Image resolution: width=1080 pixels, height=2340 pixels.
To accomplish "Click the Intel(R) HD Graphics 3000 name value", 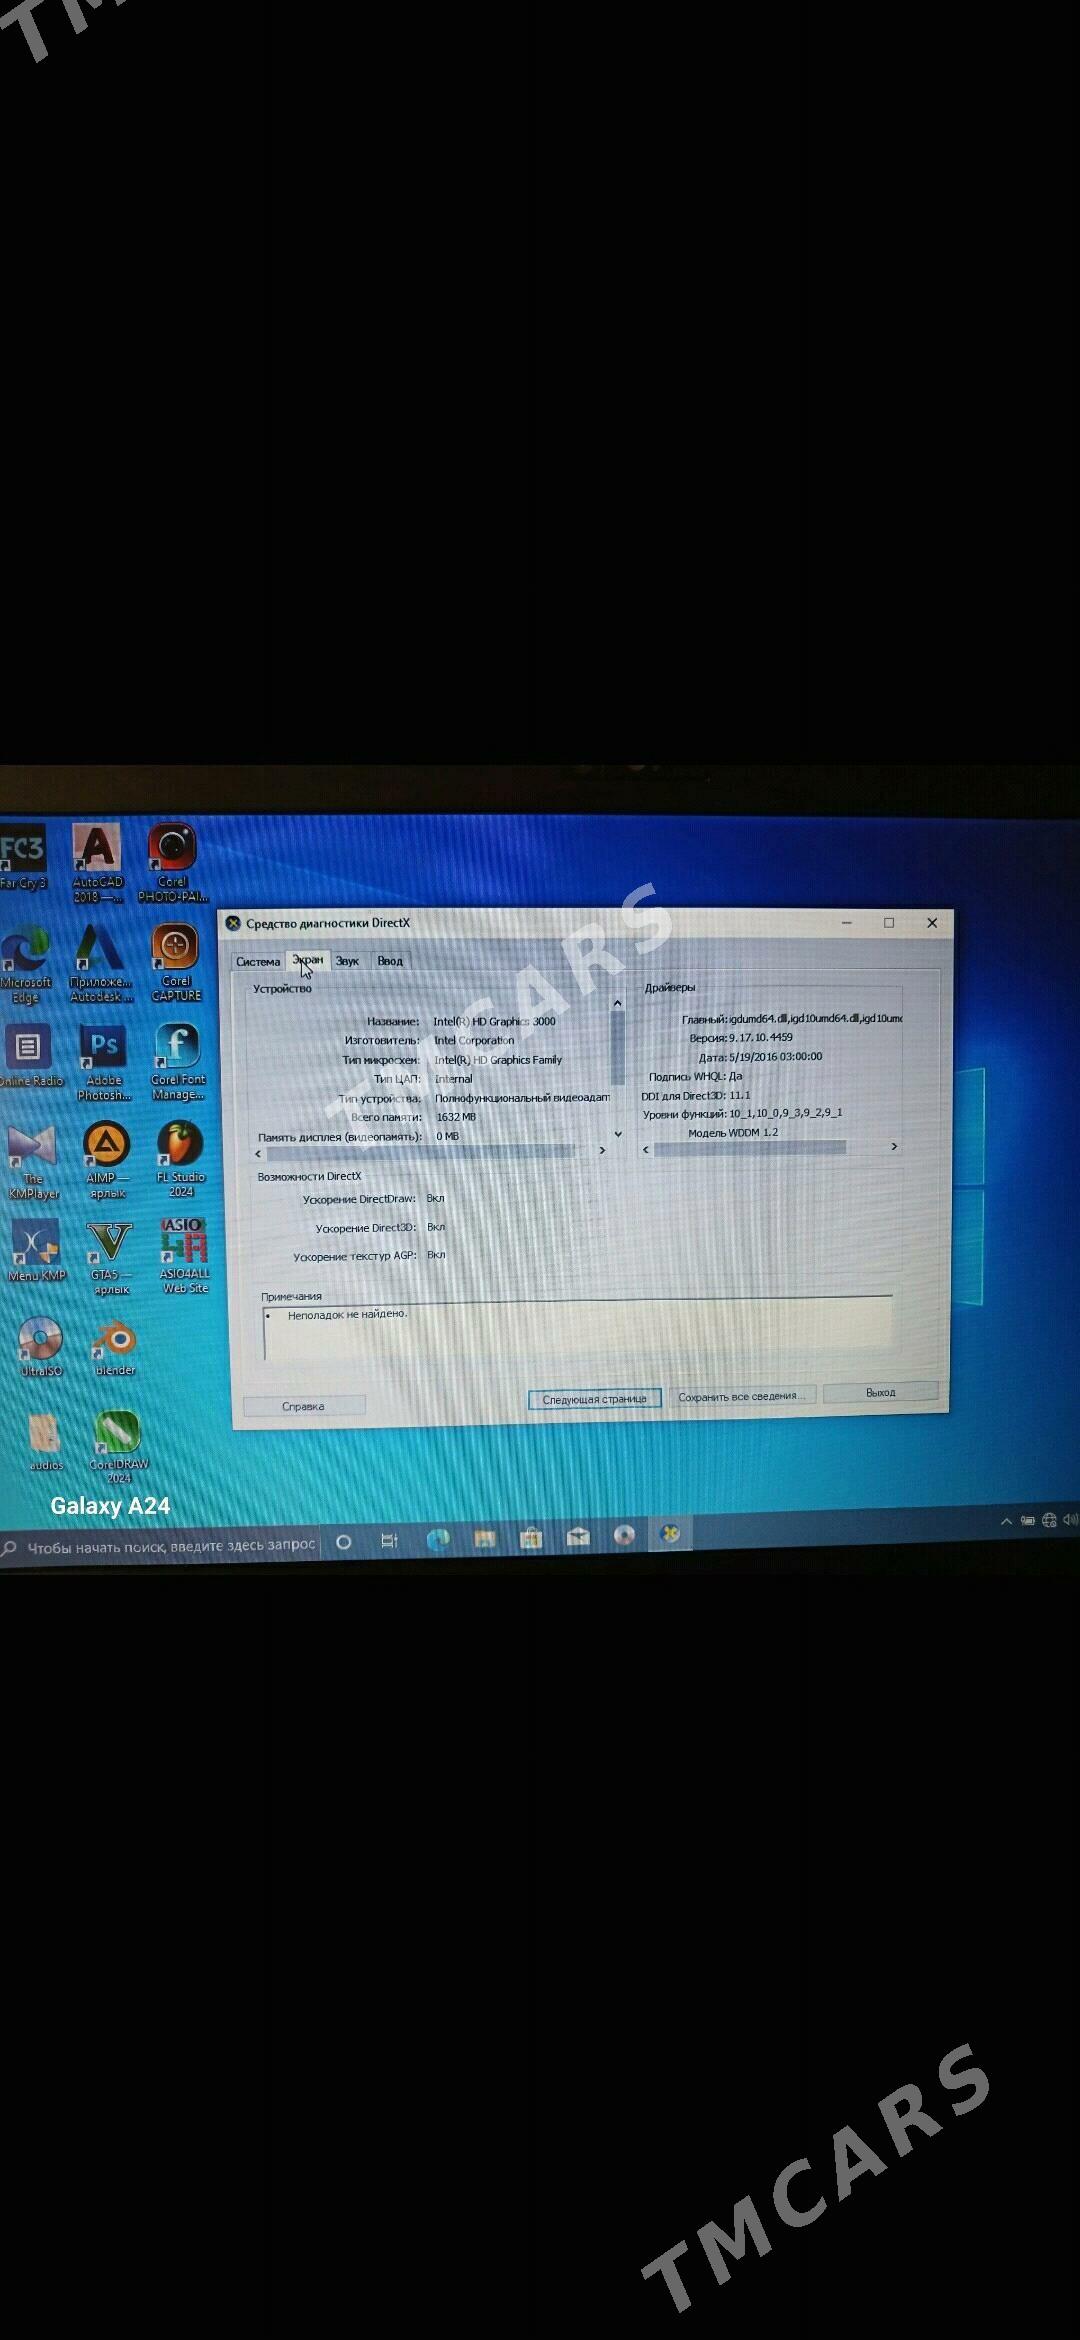I will click(x=494, y=1021).
